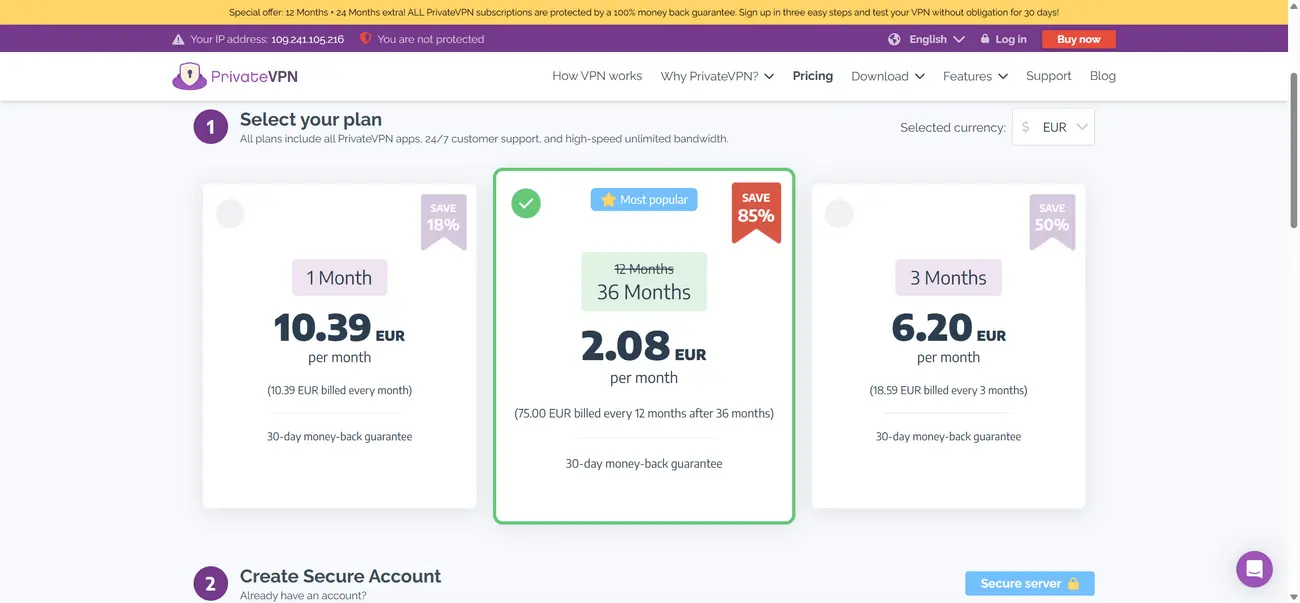Expand the Download menu
Screen dimensions: 1300x603
888,76
